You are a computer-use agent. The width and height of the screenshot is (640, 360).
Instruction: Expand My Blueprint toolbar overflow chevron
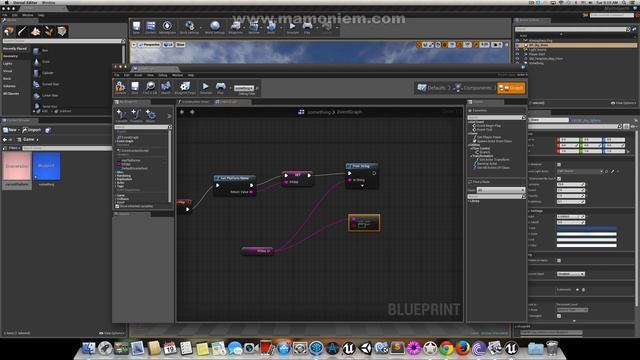pyautogui.click(x=169, y=116)
